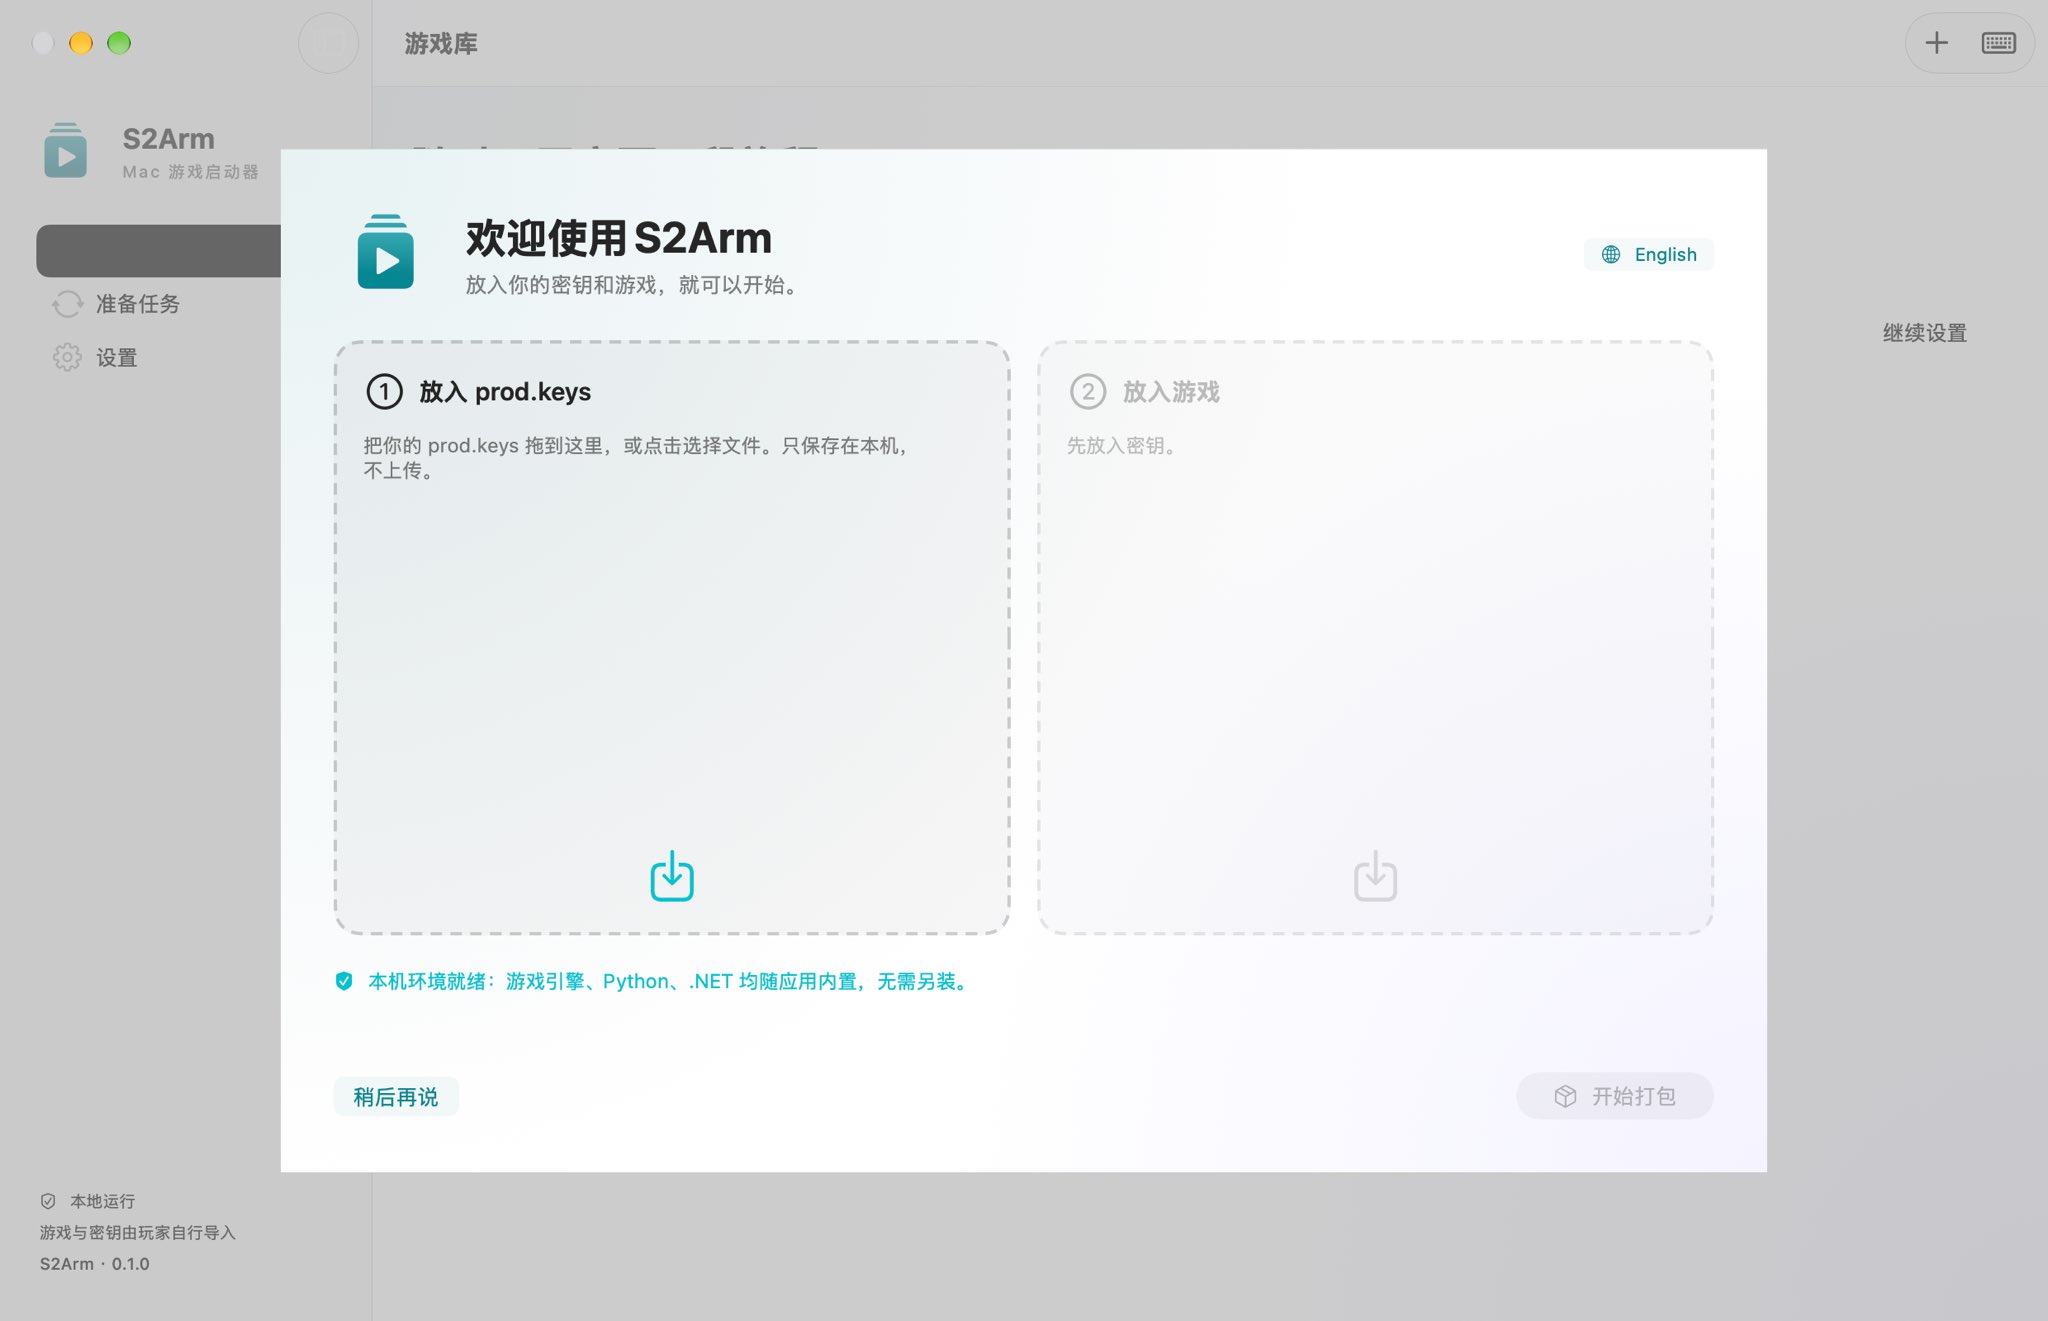
Task: Click the 游戏与密钥由玩家自行导入 text
Action: click(x=138, y=1233)
